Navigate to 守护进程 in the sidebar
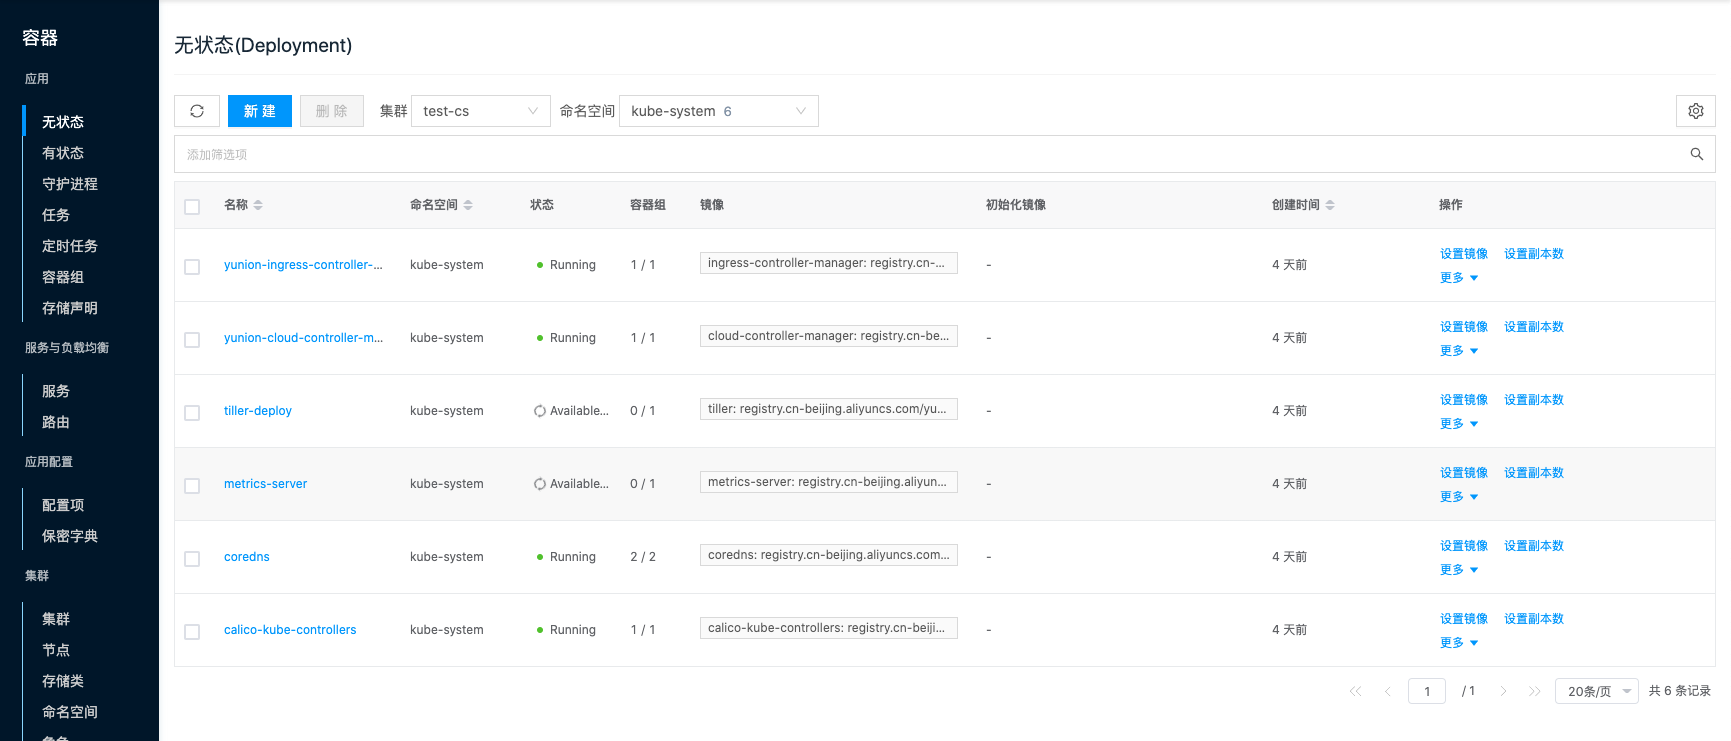Viewport: 1731px width, 741px height. pyautogui.click(x=70, y=184)
